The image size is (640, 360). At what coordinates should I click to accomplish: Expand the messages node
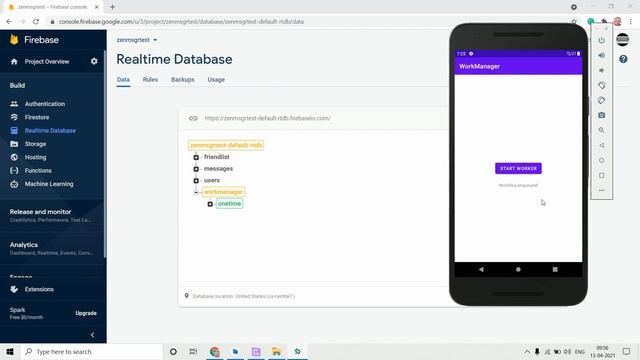tap(196, 169)
